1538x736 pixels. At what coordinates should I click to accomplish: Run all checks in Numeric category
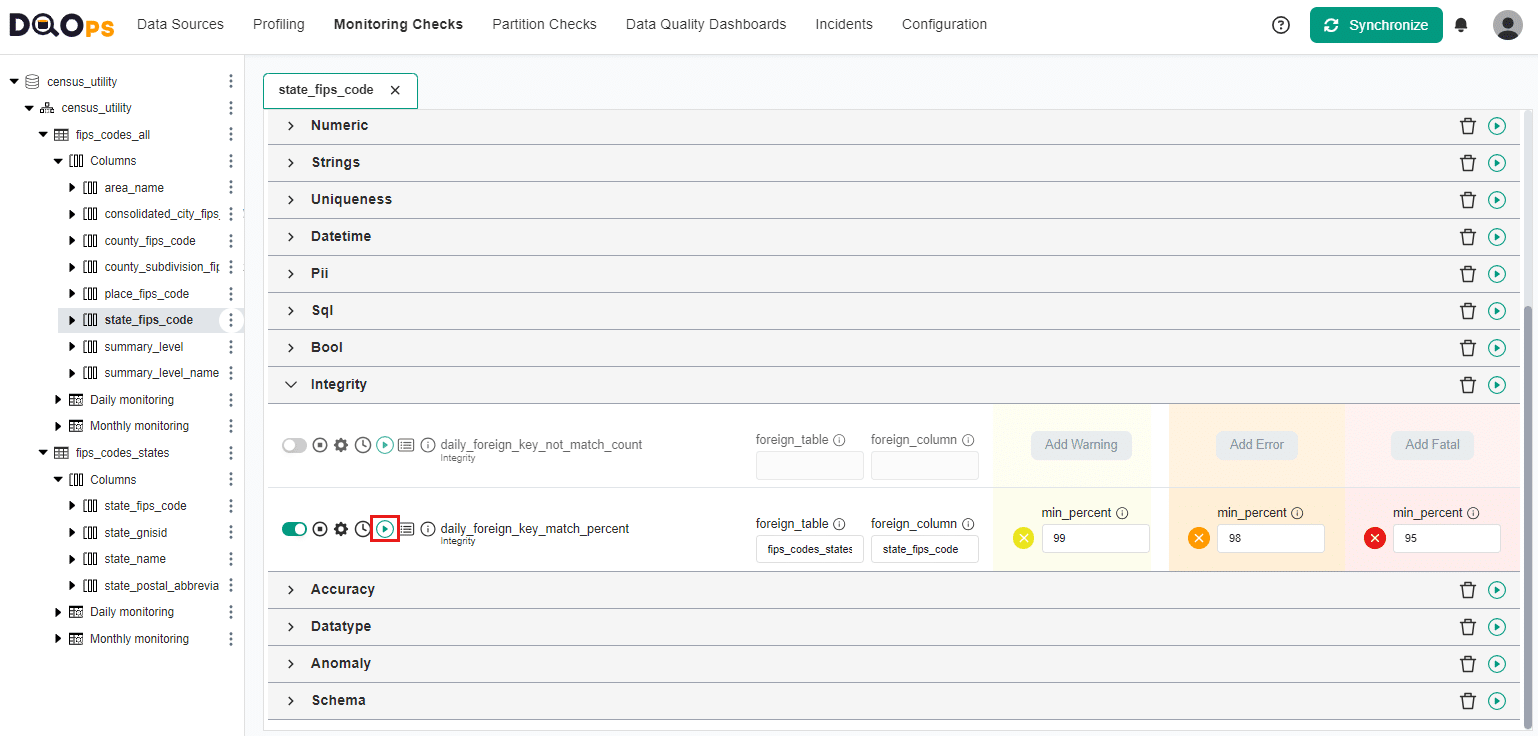tap(1496, 126)
